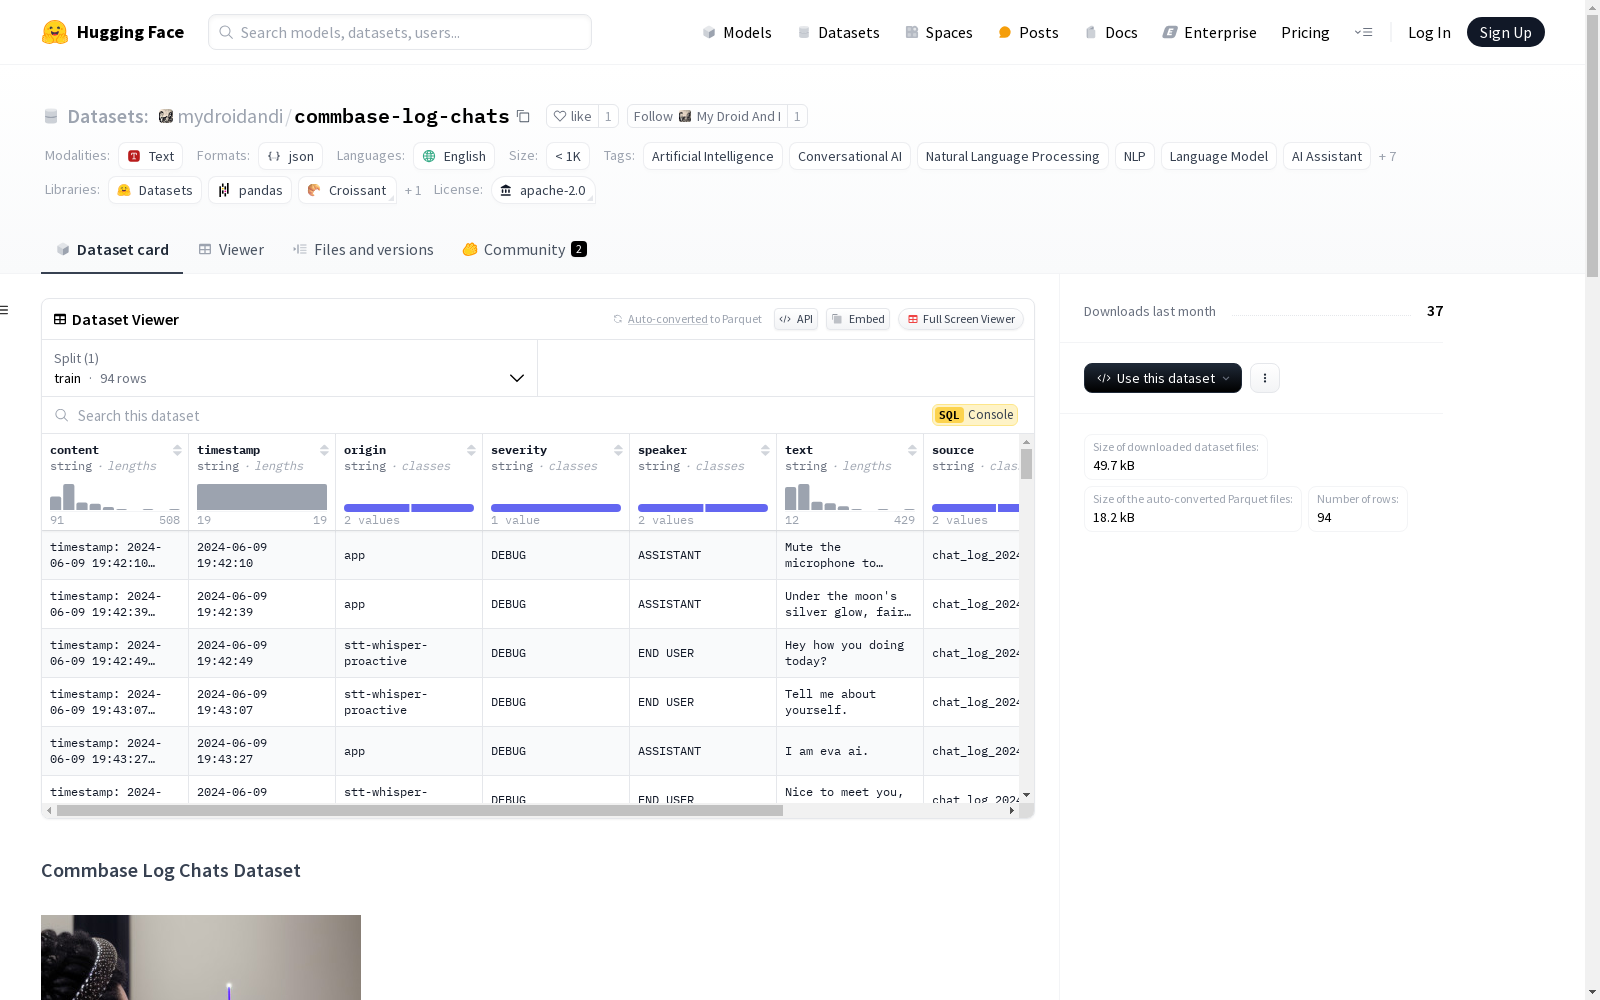Select the Dataset card tab
1600x1000 pixels.
(x=112, y=249)
